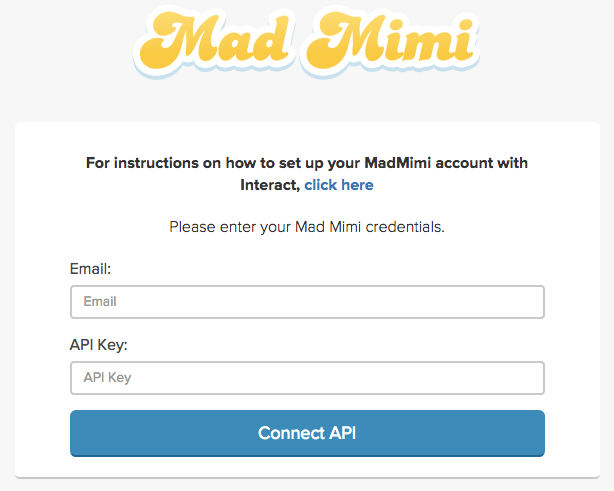
Task: Open the "click here" instructions link
Action: tap(339, 185)
